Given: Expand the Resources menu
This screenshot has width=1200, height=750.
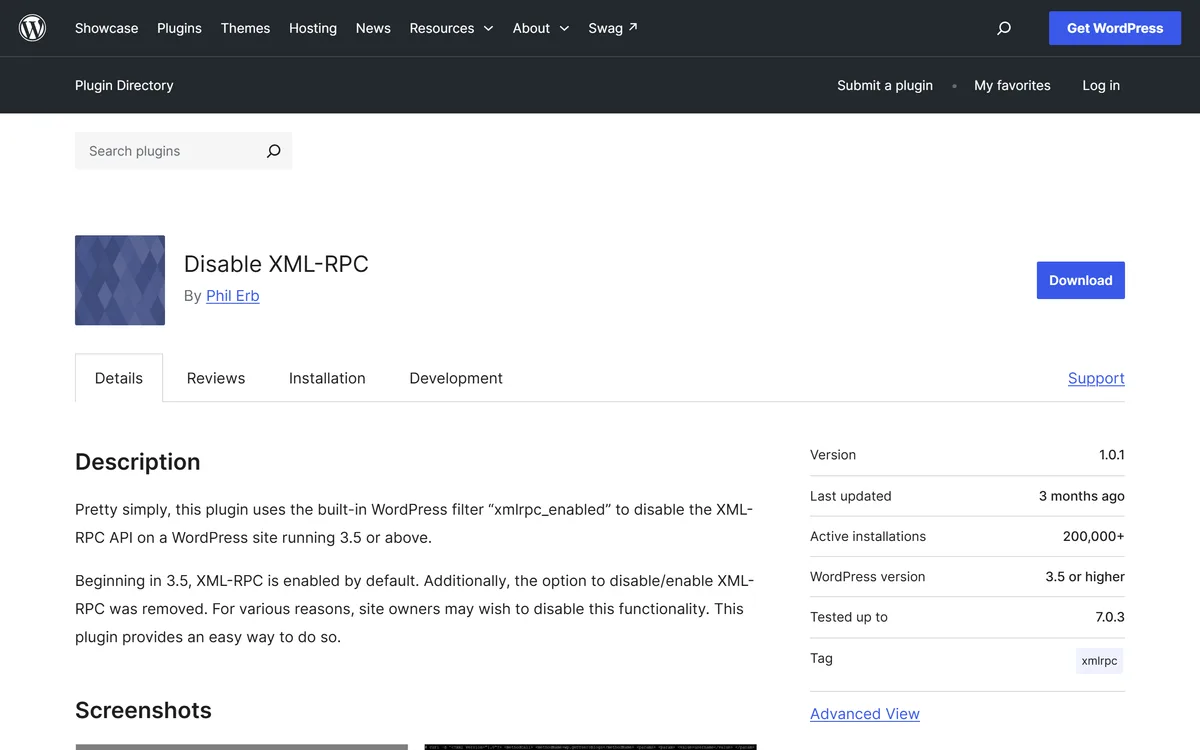Looking at the screenshot, I should (451, 28).
